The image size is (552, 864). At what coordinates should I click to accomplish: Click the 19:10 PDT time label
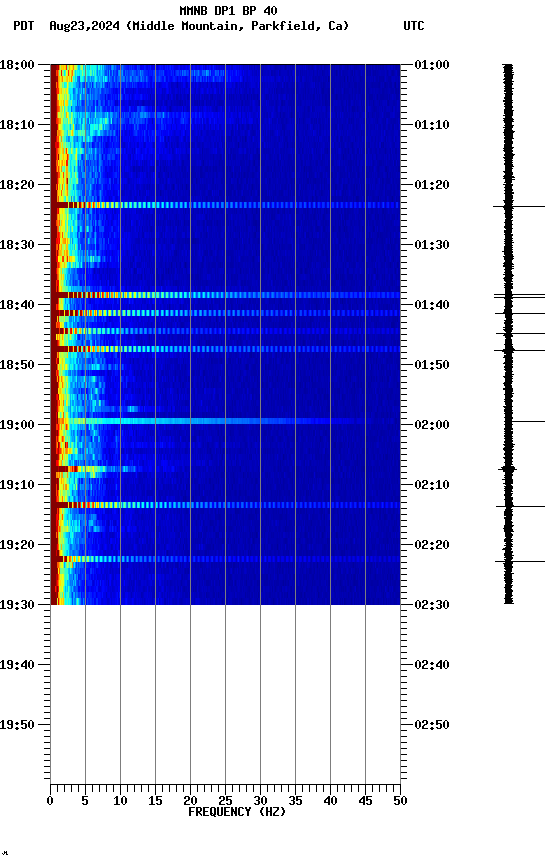pyautogui.click(x=17, y=485)
